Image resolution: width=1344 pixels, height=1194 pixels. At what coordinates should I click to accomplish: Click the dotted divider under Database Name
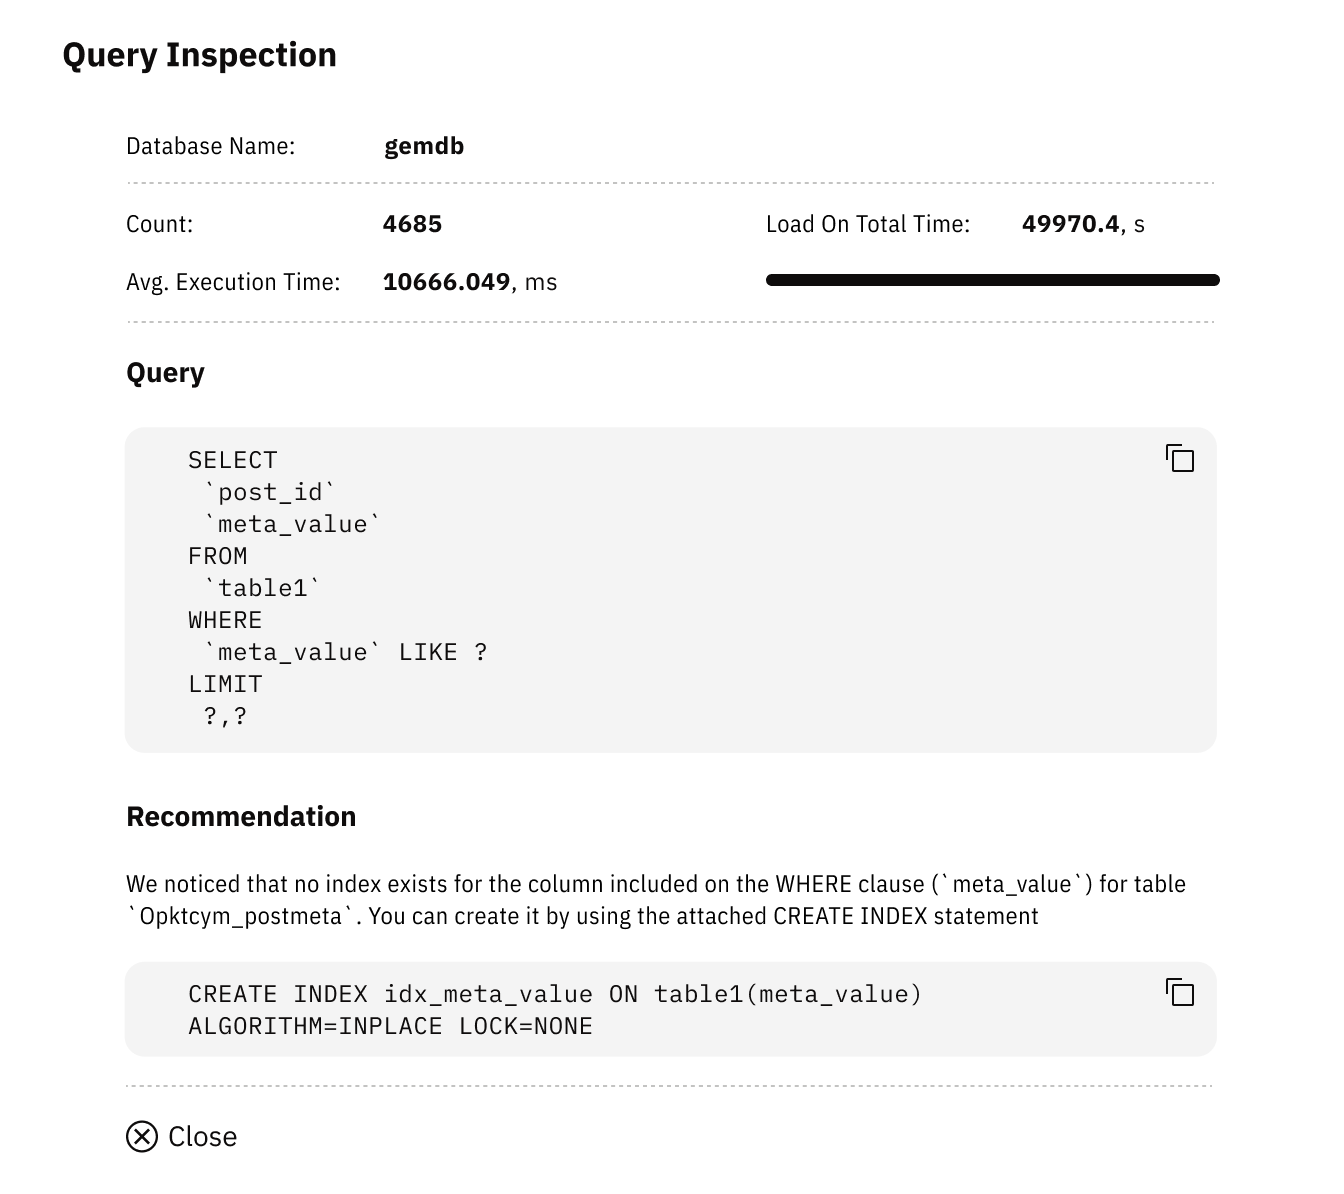pos(670,184)
